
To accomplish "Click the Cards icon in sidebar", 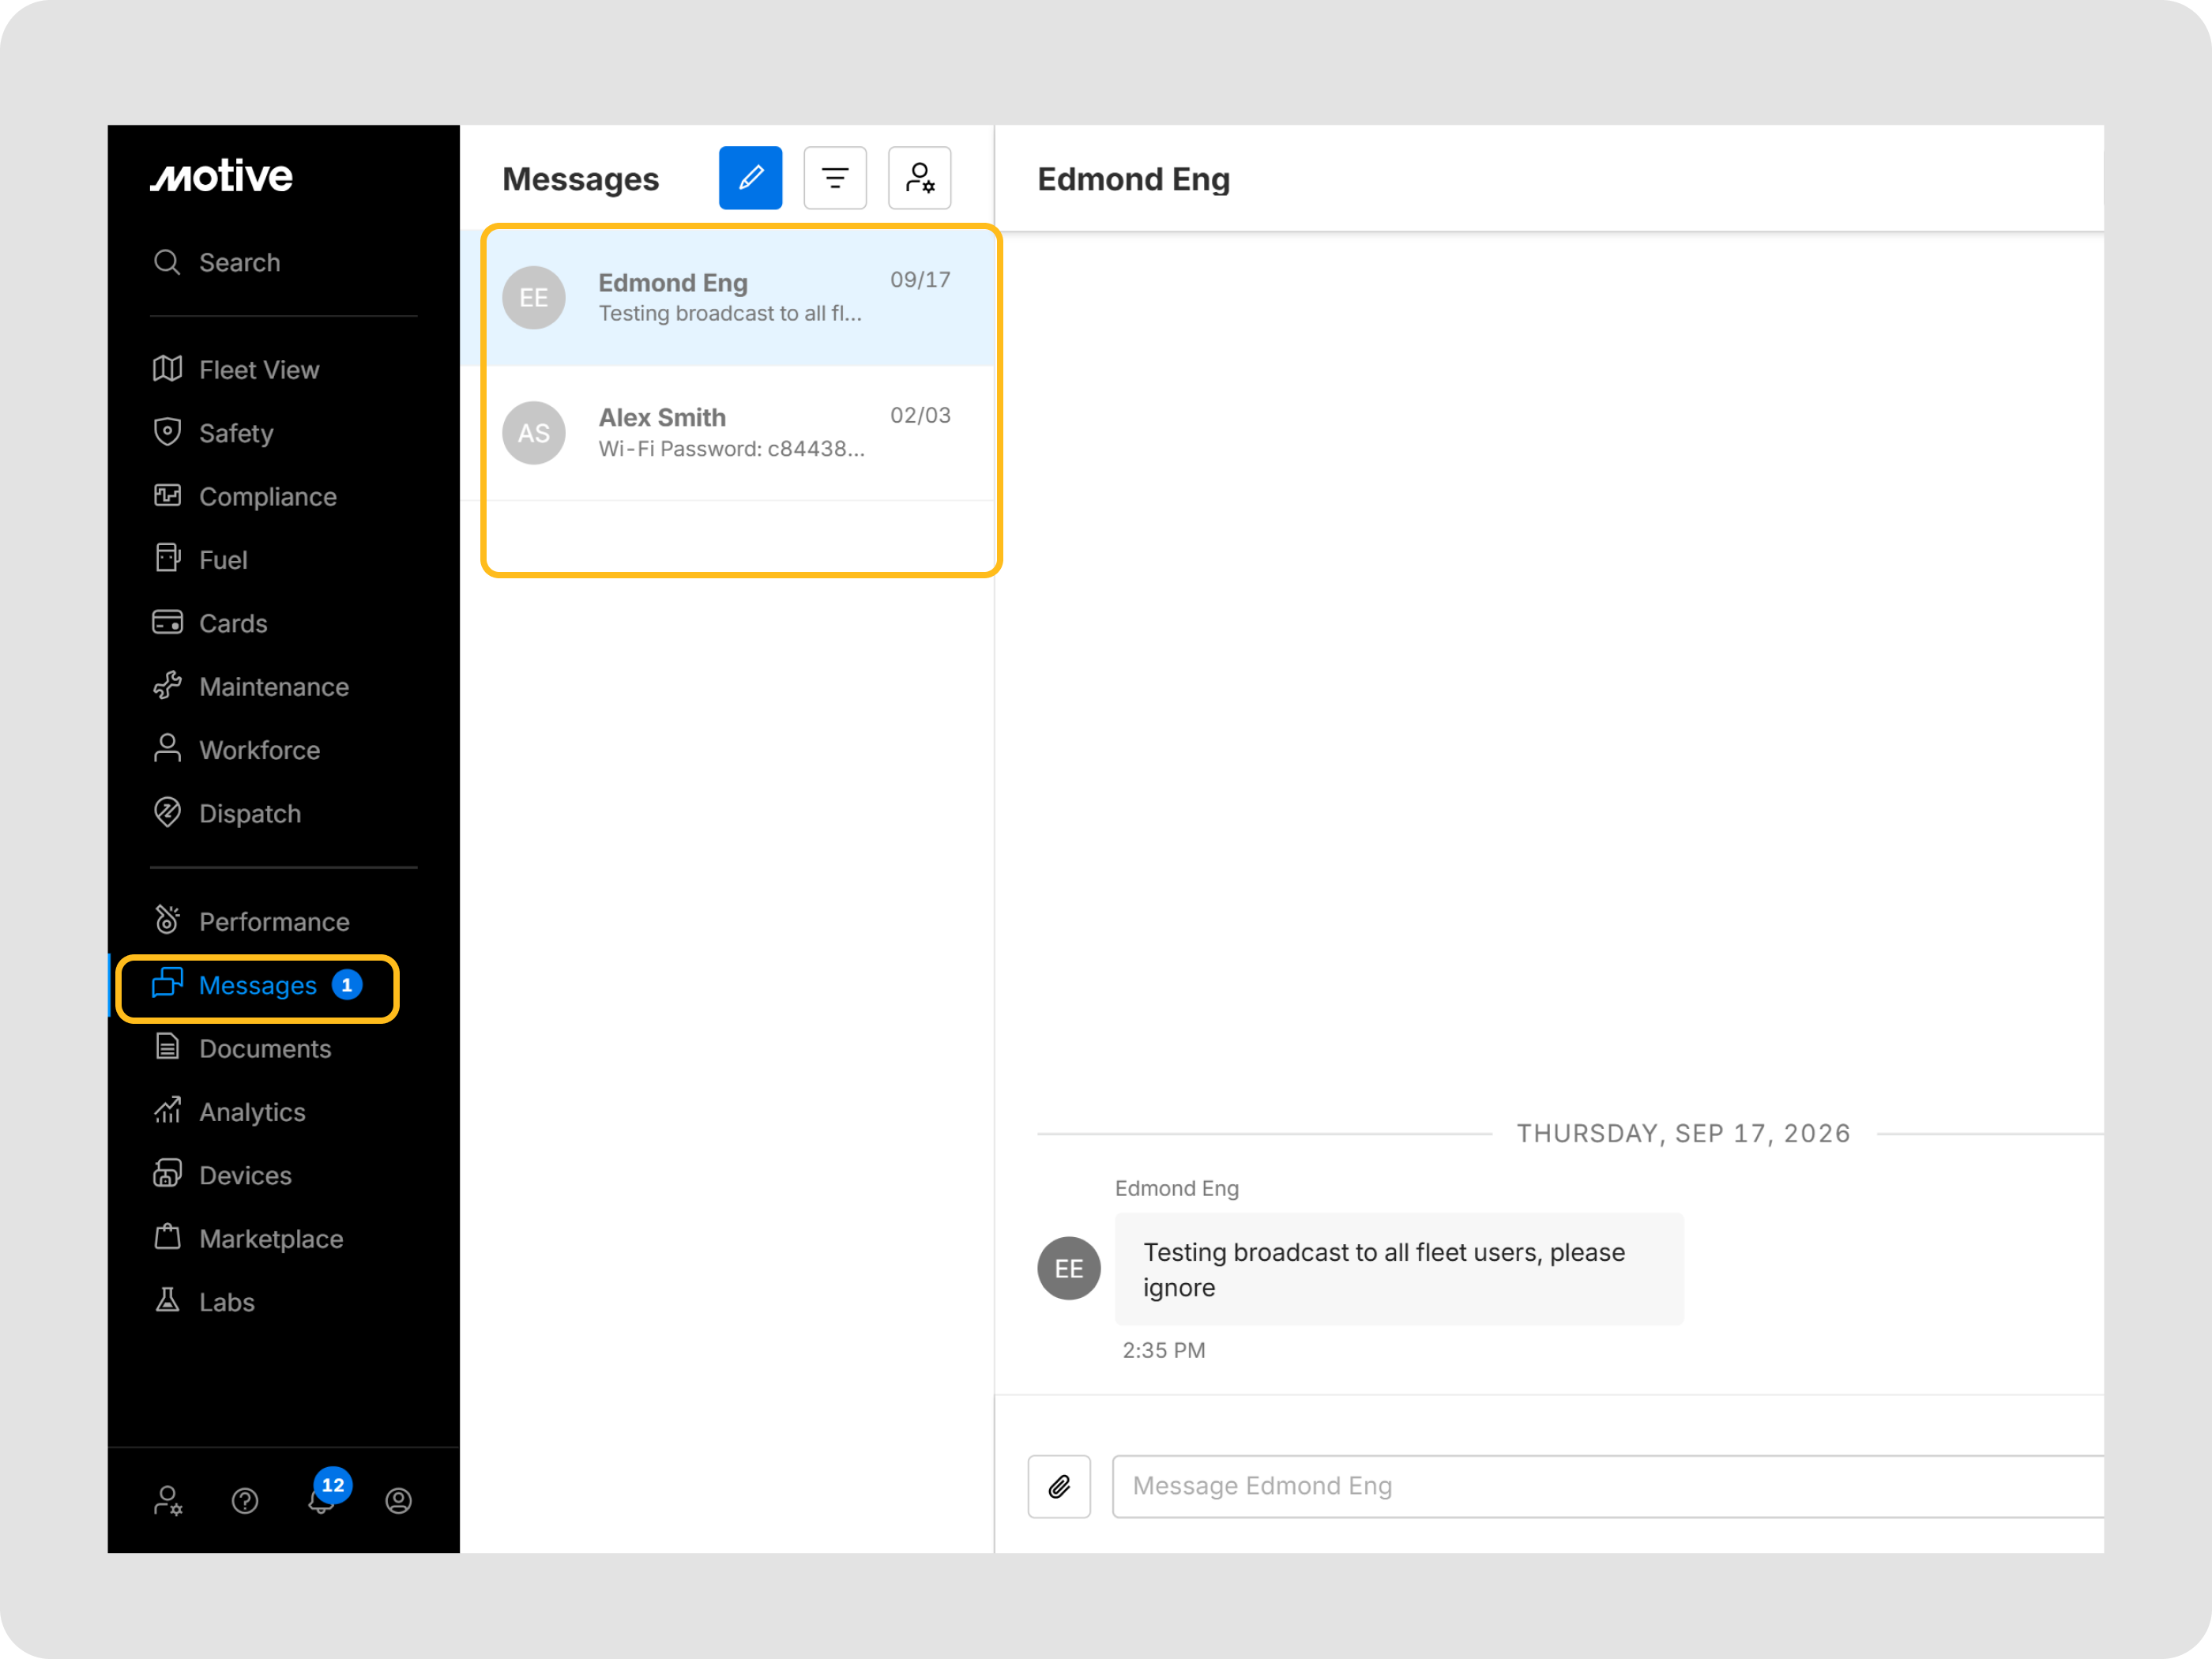I will point(167,622).
